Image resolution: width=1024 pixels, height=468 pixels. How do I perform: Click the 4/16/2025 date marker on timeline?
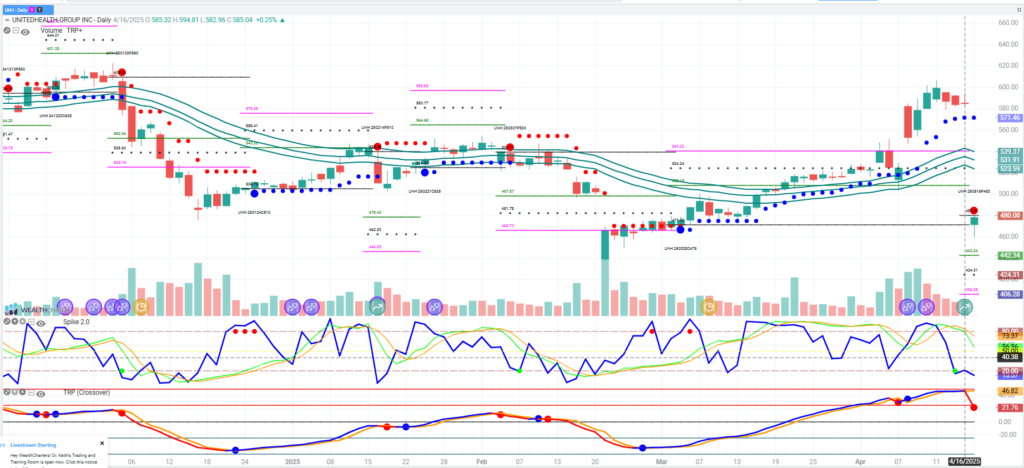964,462
